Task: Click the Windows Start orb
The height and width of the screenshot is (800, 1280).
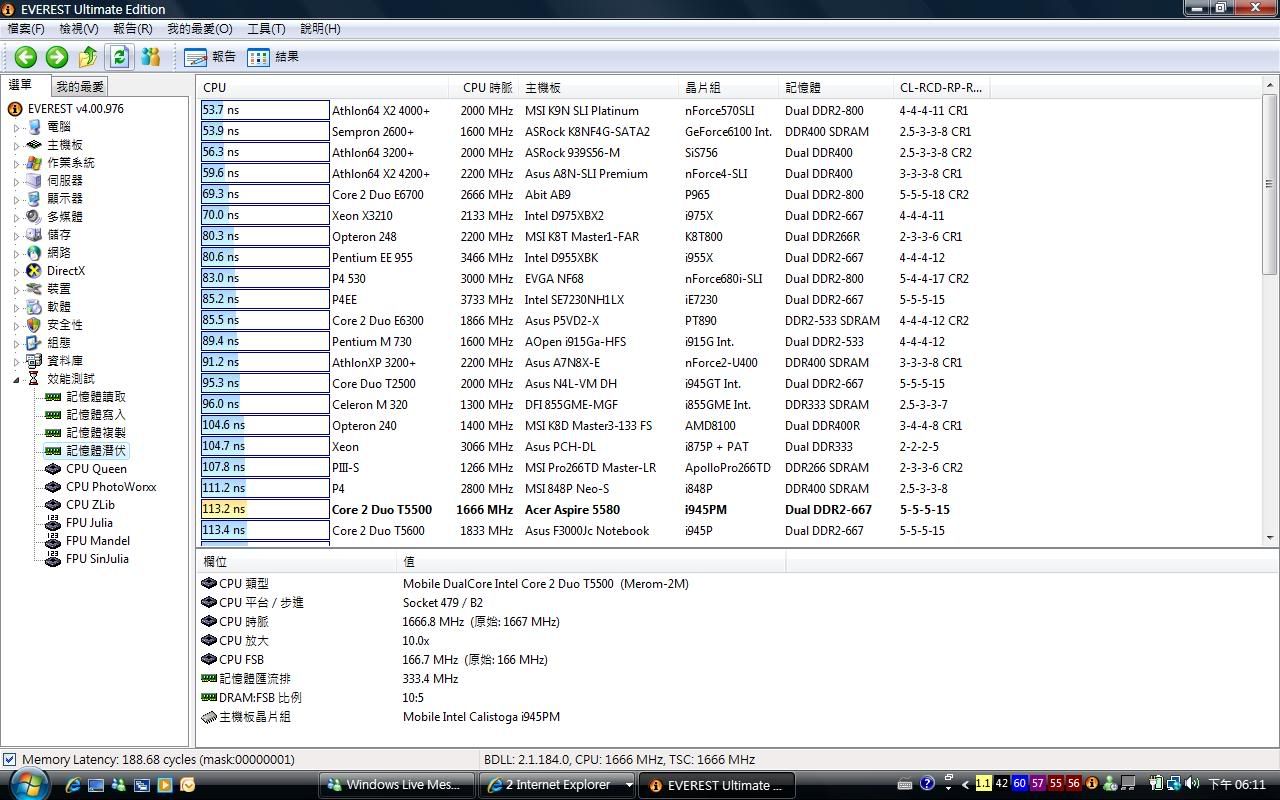Action: tap(27, 783)
